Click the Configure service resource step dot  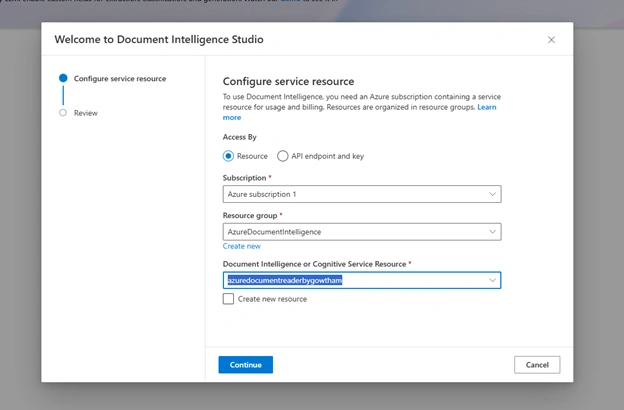pos(63,78)
